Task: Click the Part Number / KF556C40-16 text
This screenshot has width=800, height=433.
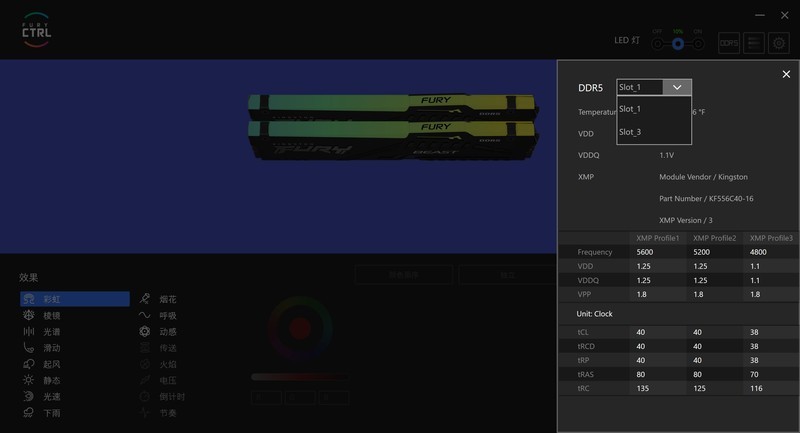Action: pyautogui.click(x=706, y=199)
